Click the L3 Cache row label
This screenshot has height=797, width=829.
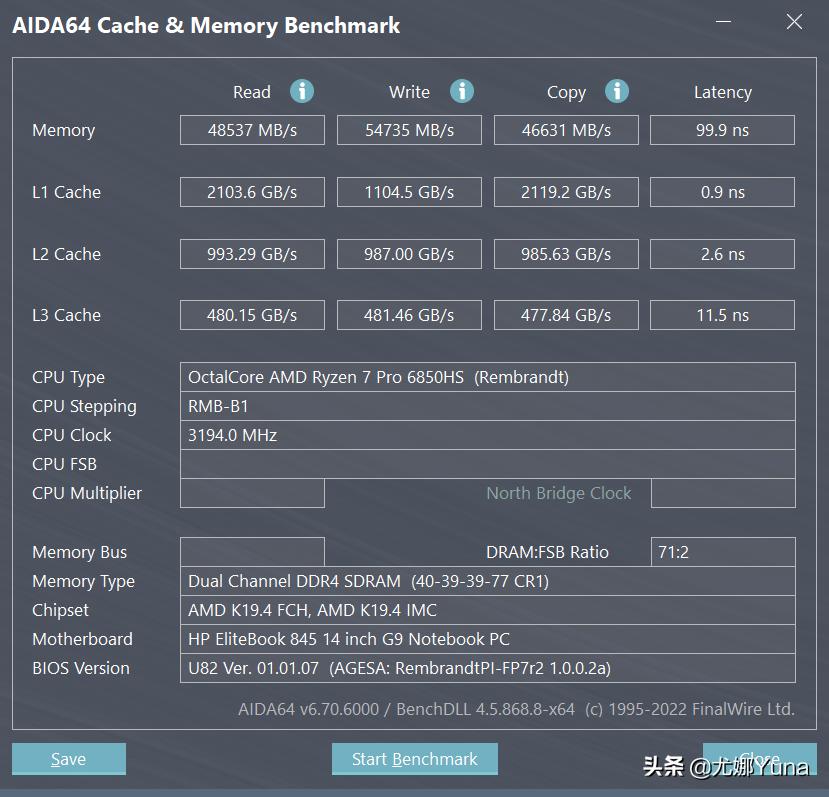[x=66, y=315]
